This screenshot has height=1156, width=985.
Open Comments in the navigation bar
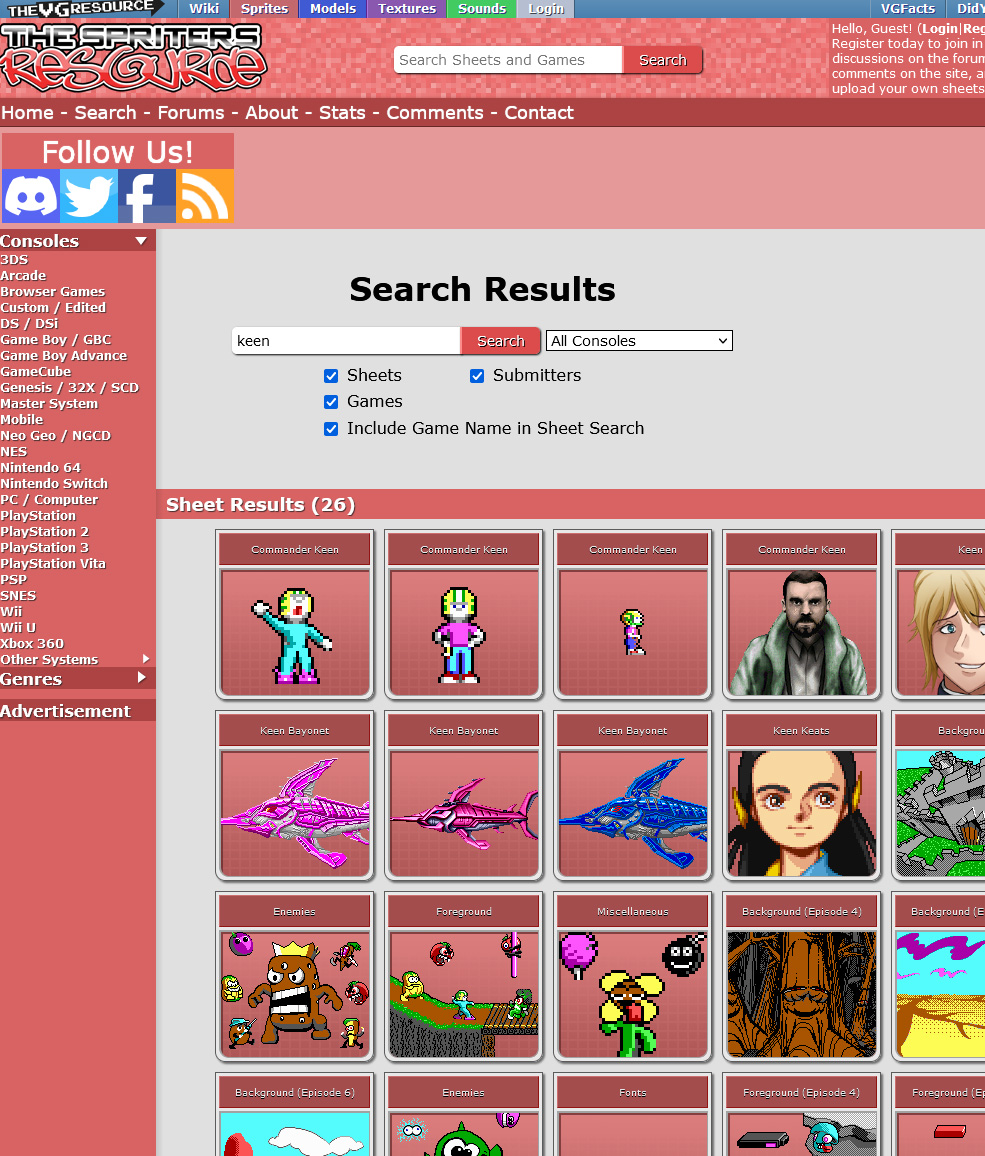[435, 113]
